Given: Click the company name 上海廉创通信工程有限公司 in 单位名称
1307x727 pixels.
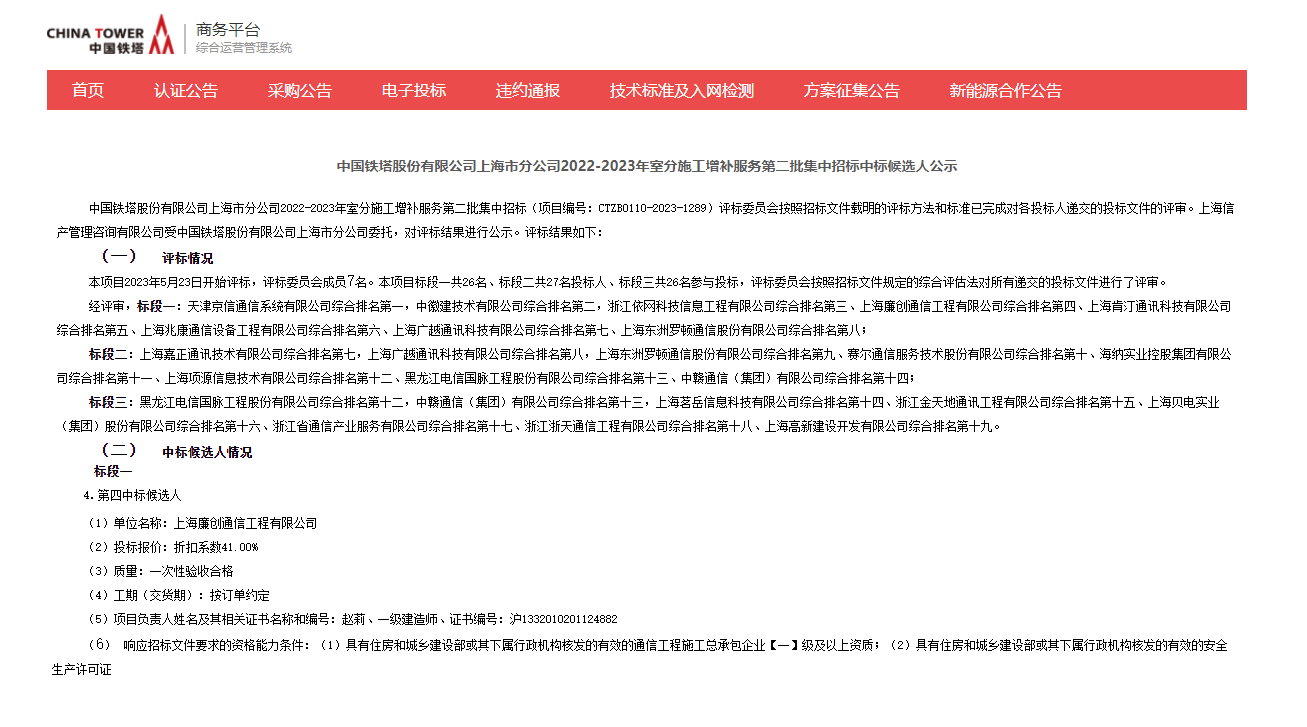Looking at the screenshot, I should pyautogui.click(x=245, y=523).
